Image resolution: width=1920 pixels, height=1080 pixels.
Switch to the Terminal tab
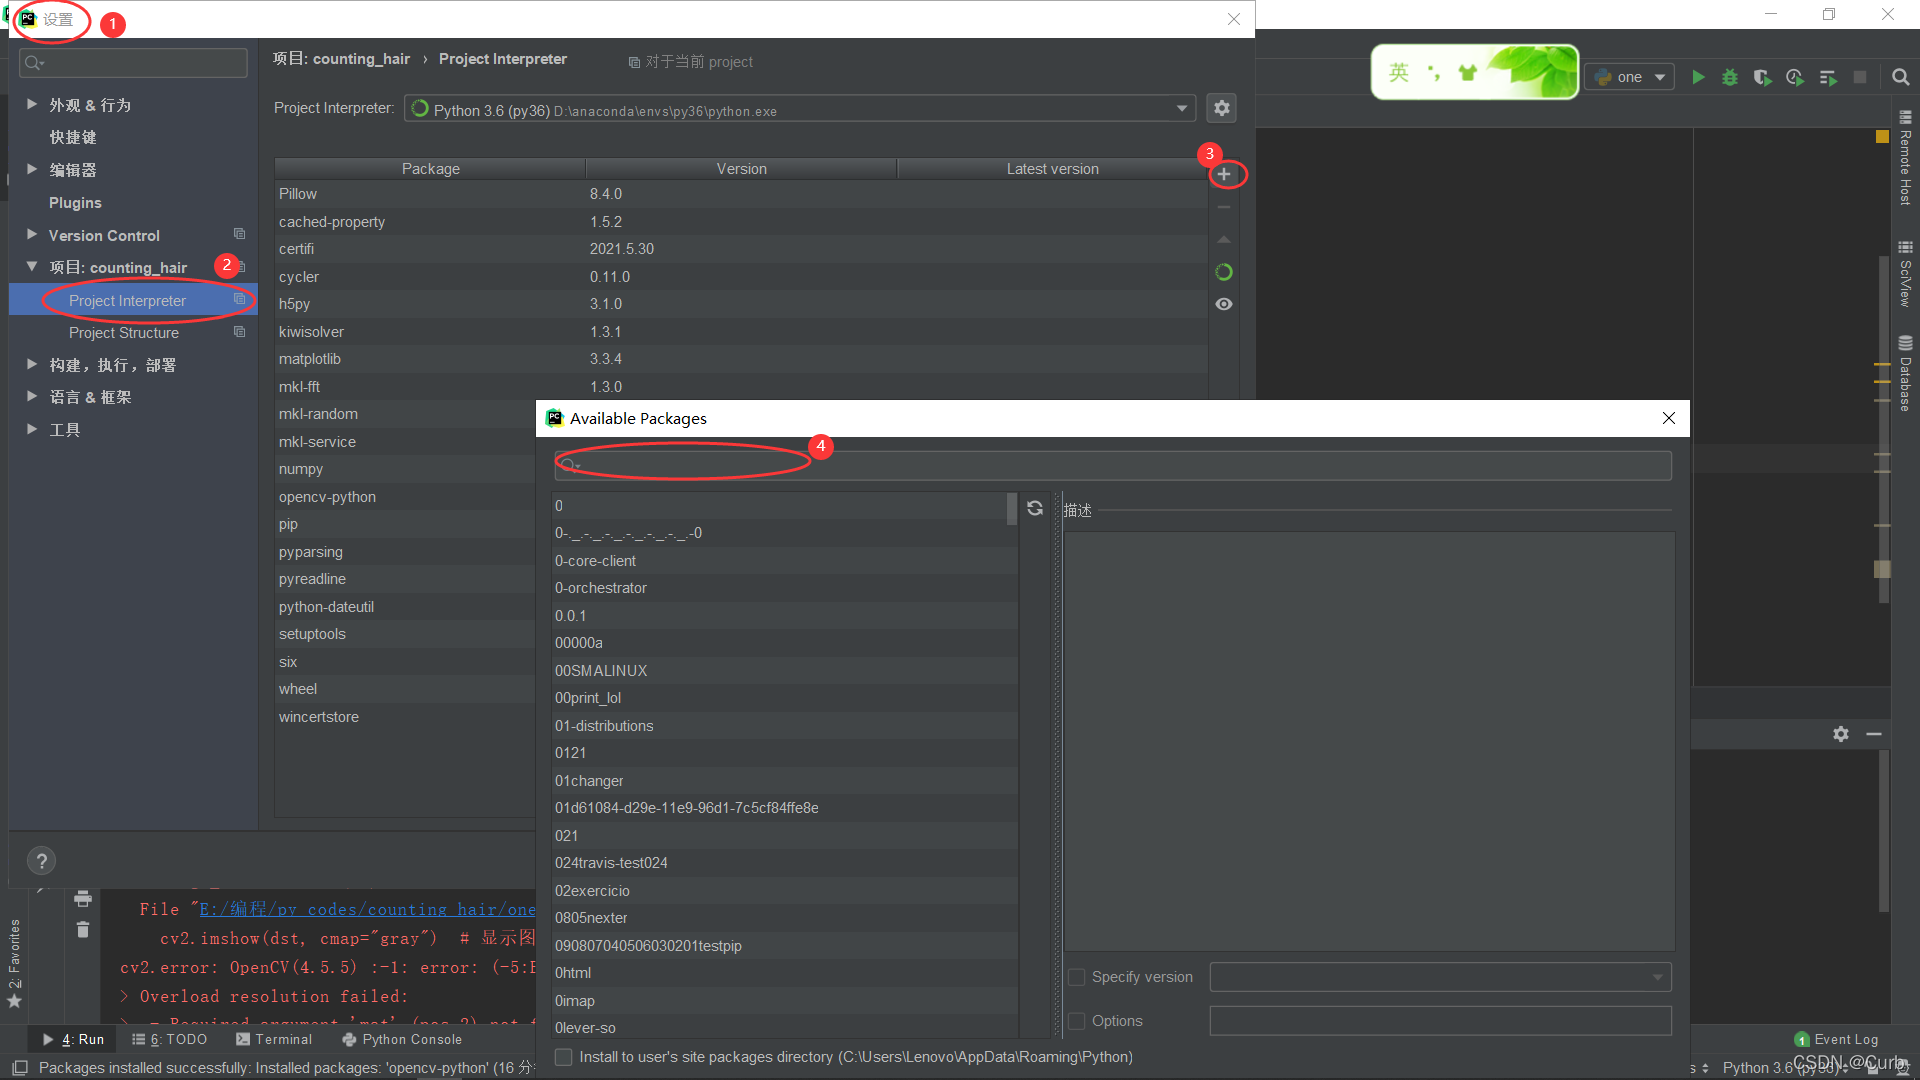point(274,1039)
